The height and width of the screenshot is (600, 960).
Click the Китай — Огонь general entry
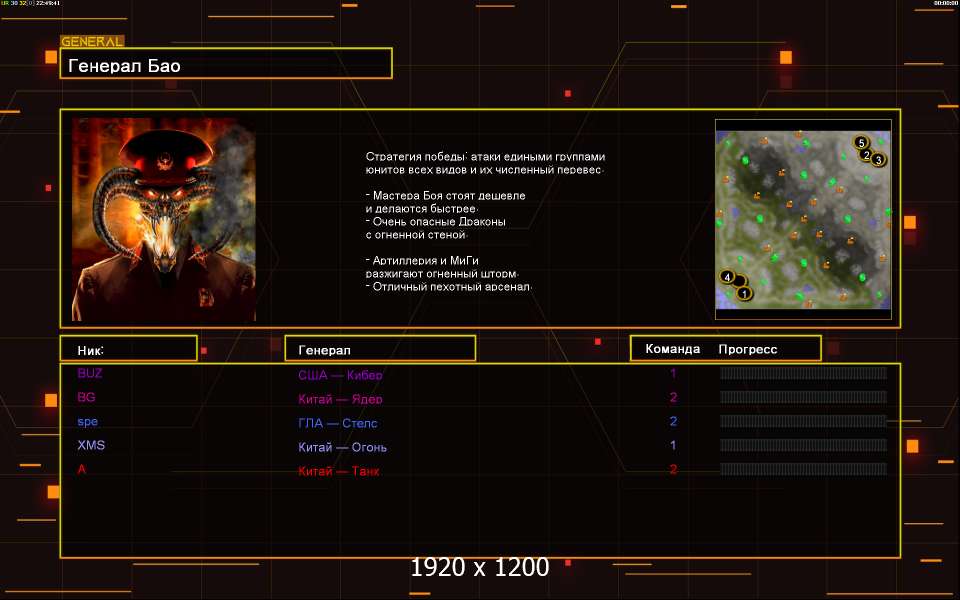pos(342,447)
